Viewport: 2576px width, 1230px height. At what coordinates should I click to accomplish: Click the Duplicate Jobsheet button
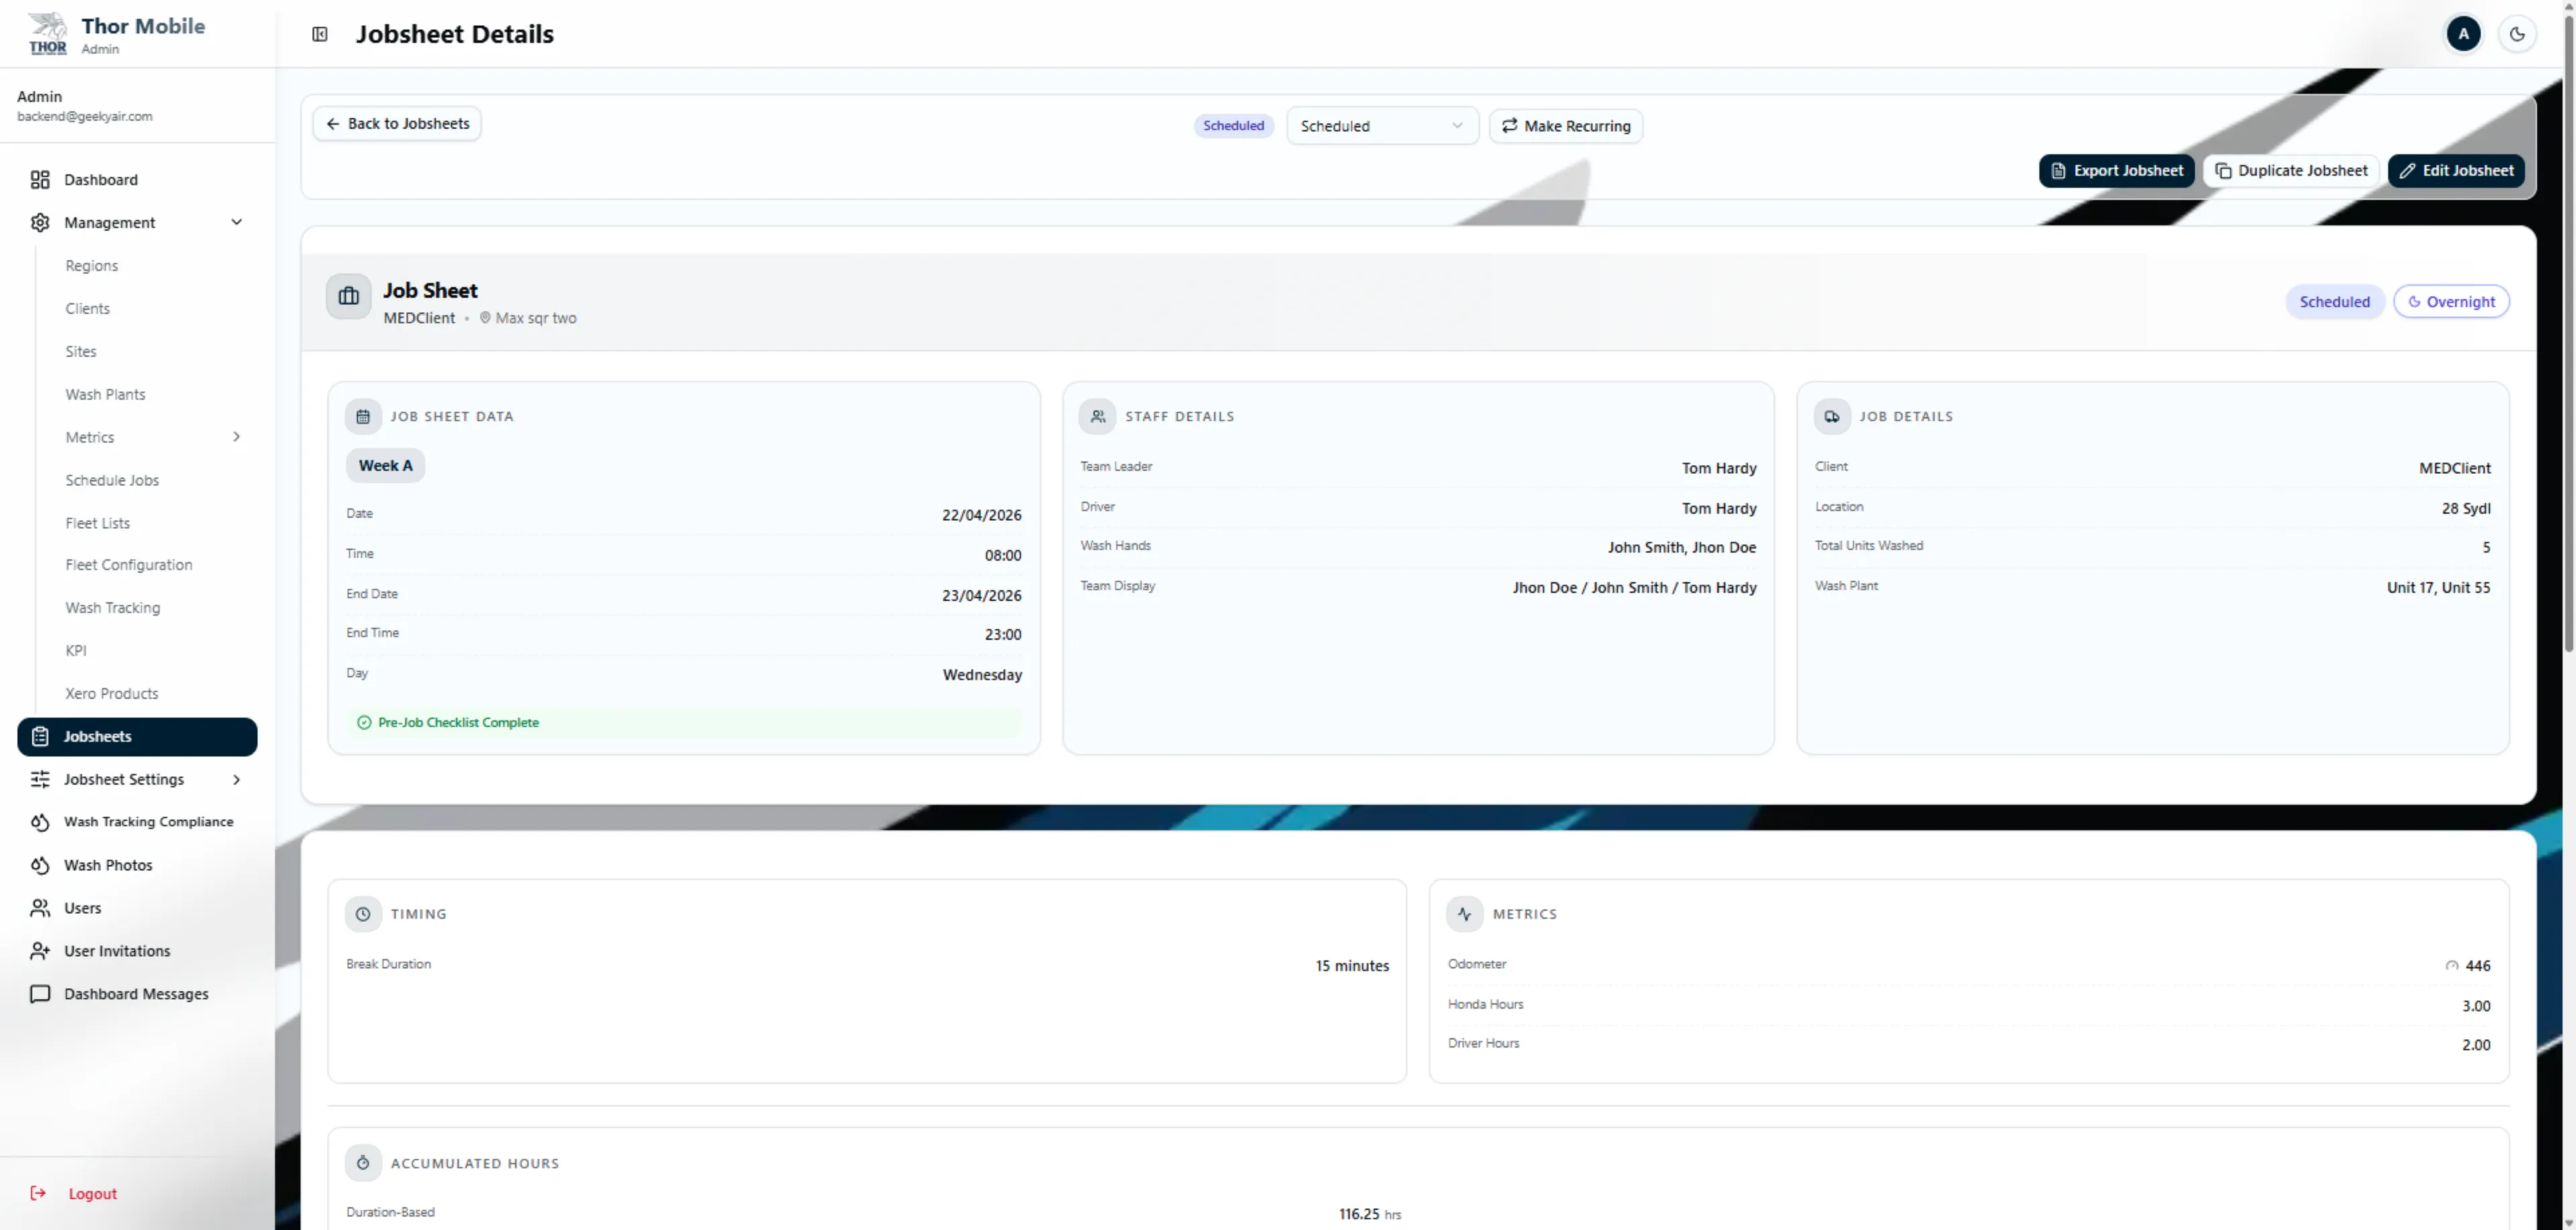[x=2290, y=171]
